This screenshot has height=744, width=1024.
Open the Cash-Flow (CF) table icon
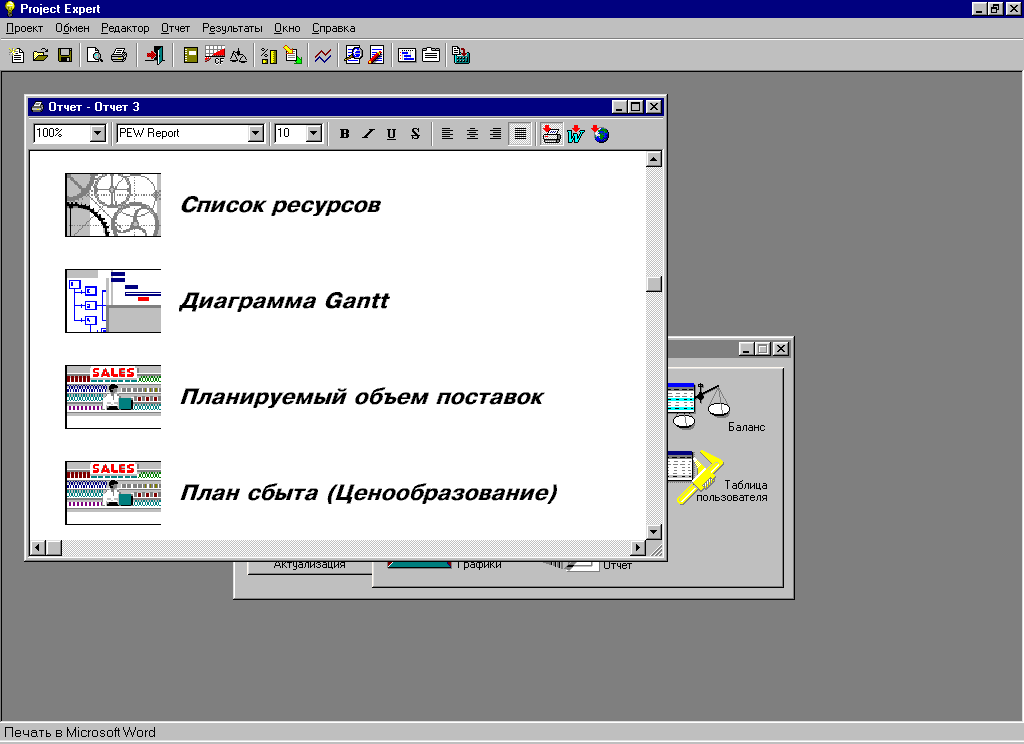[x=215, y=56]
